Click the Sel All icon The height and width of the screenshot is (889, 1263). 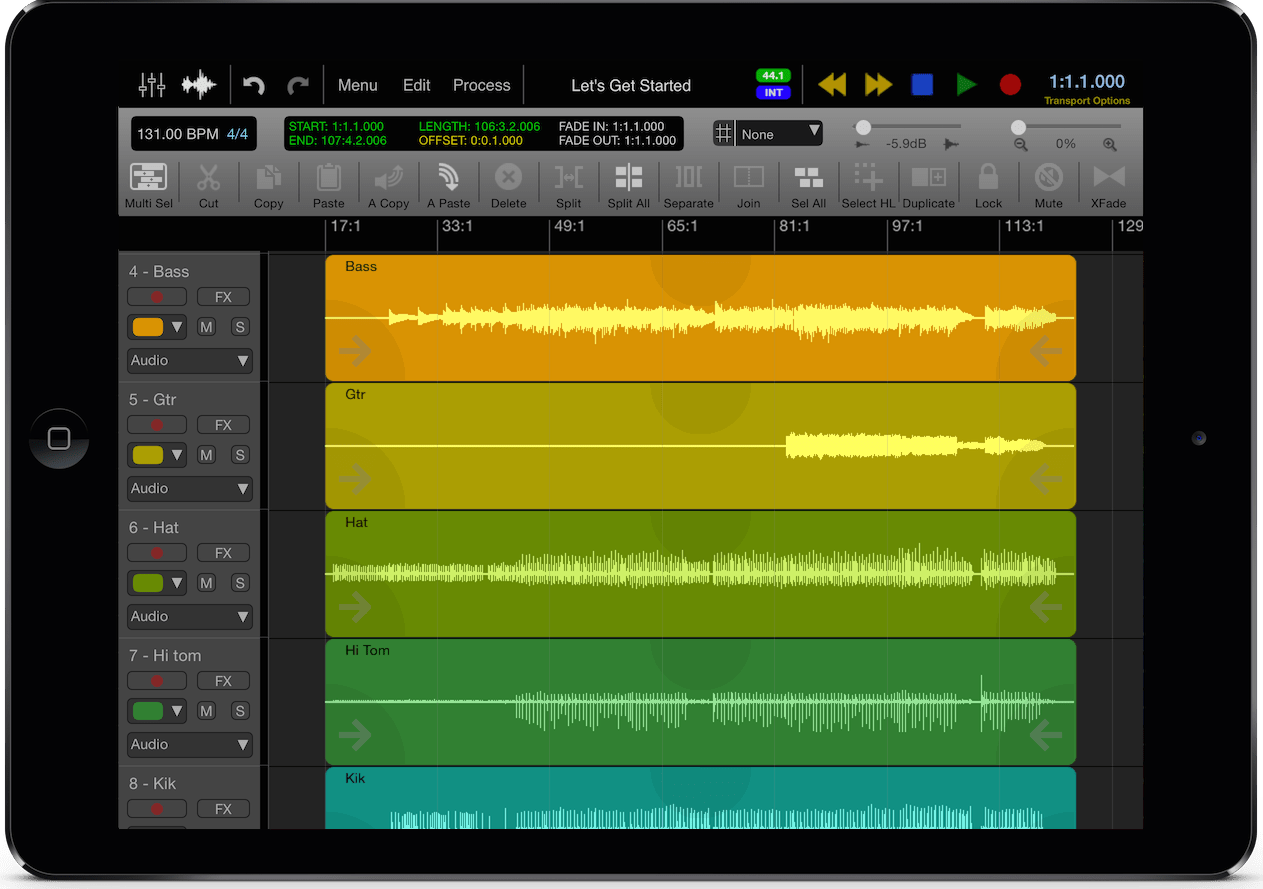808,184
